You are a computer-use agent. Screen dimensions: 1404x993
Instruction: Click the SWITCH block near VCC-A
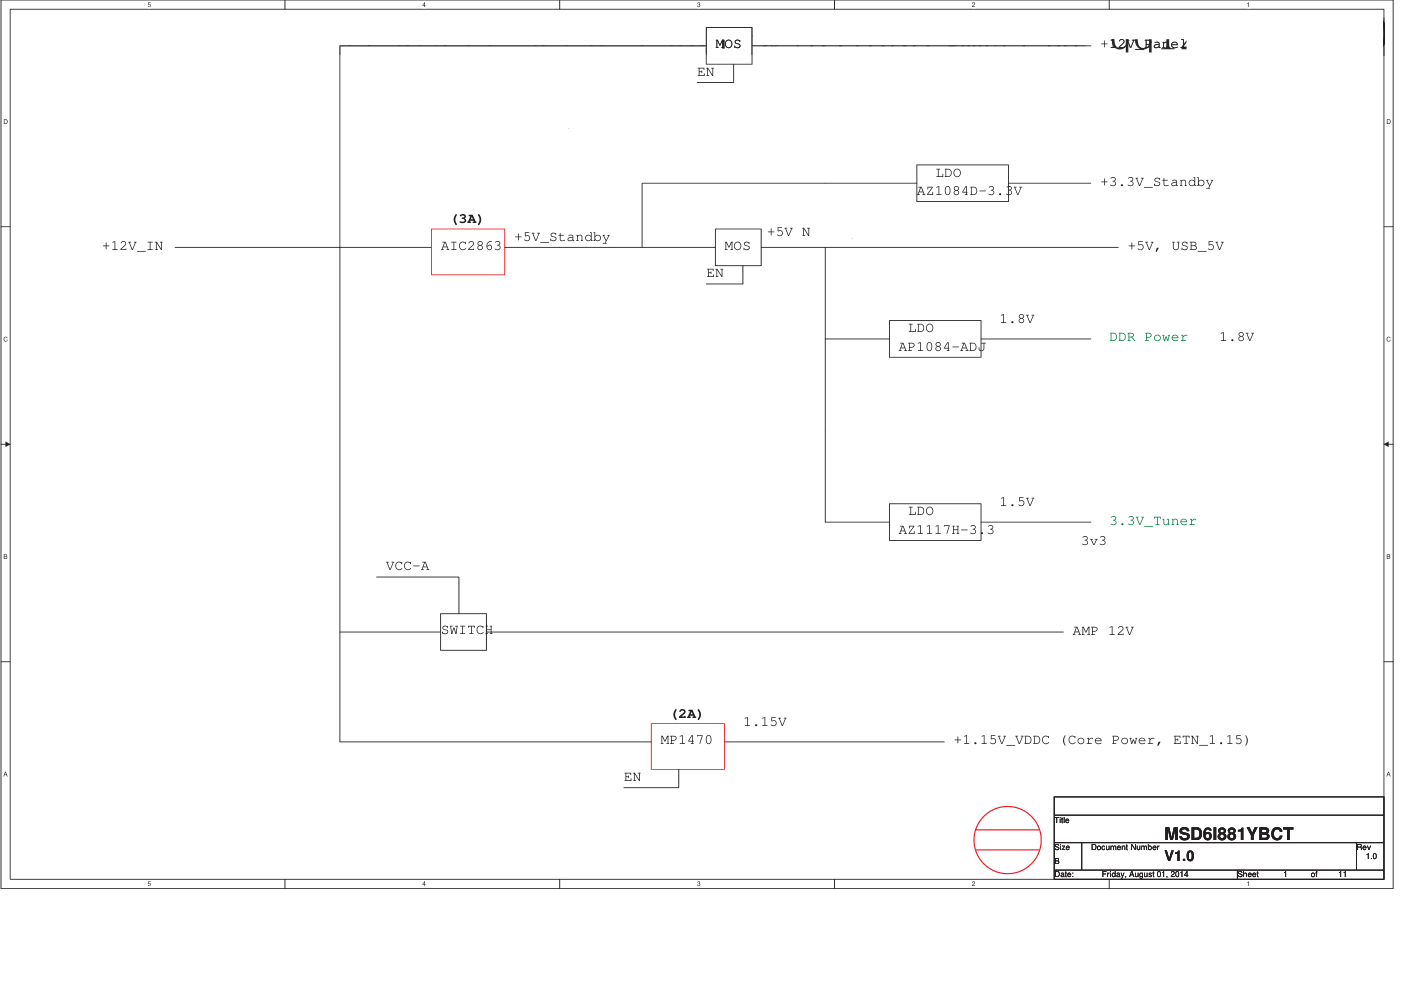tap(463, 631)
